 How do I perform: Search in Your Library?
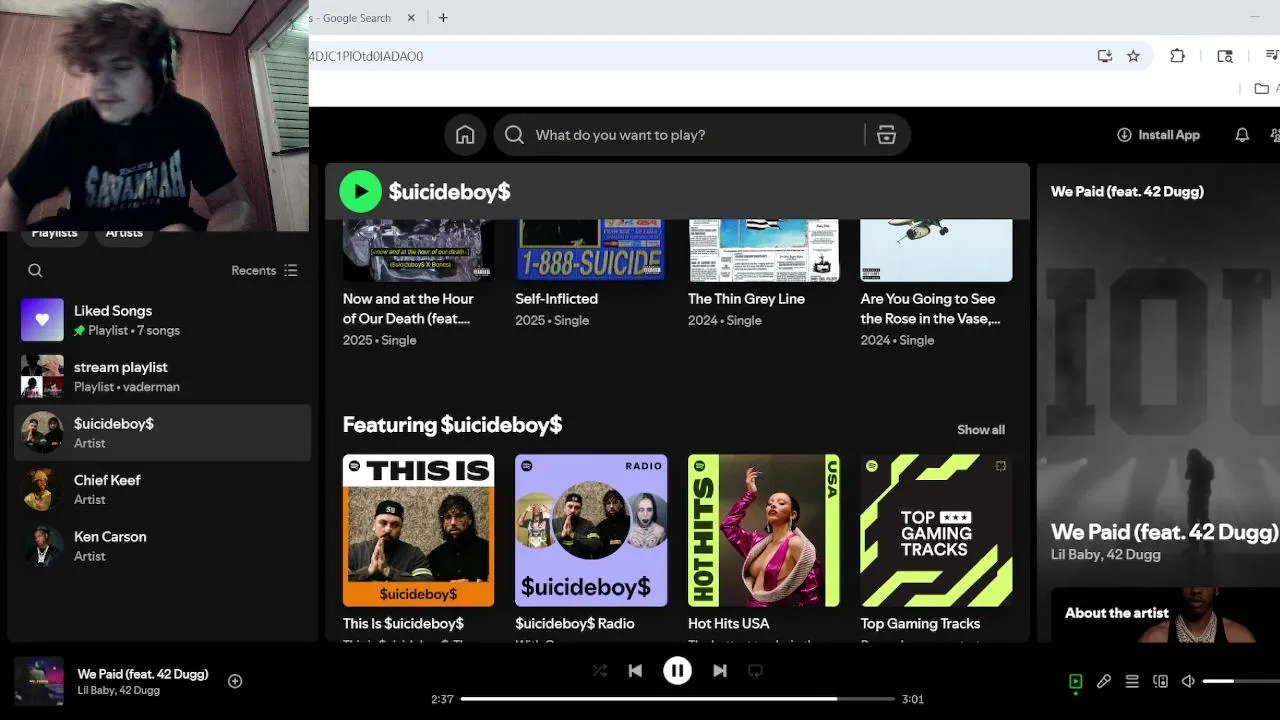point(35,270)
